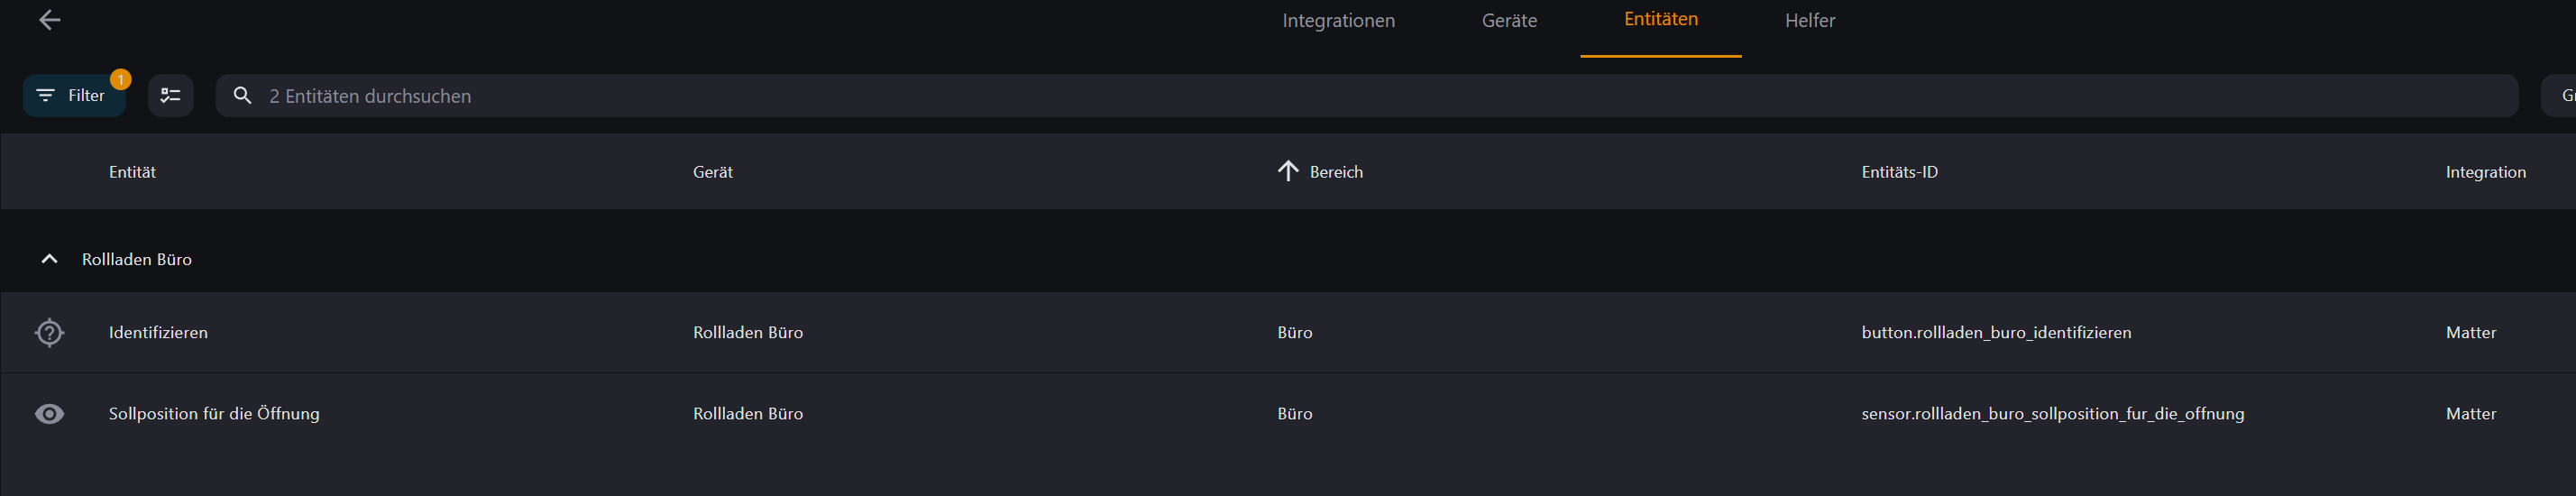Go back using the arrow icon
The width and height of the screenshot is (2576, 496).
tap(49, 20)
